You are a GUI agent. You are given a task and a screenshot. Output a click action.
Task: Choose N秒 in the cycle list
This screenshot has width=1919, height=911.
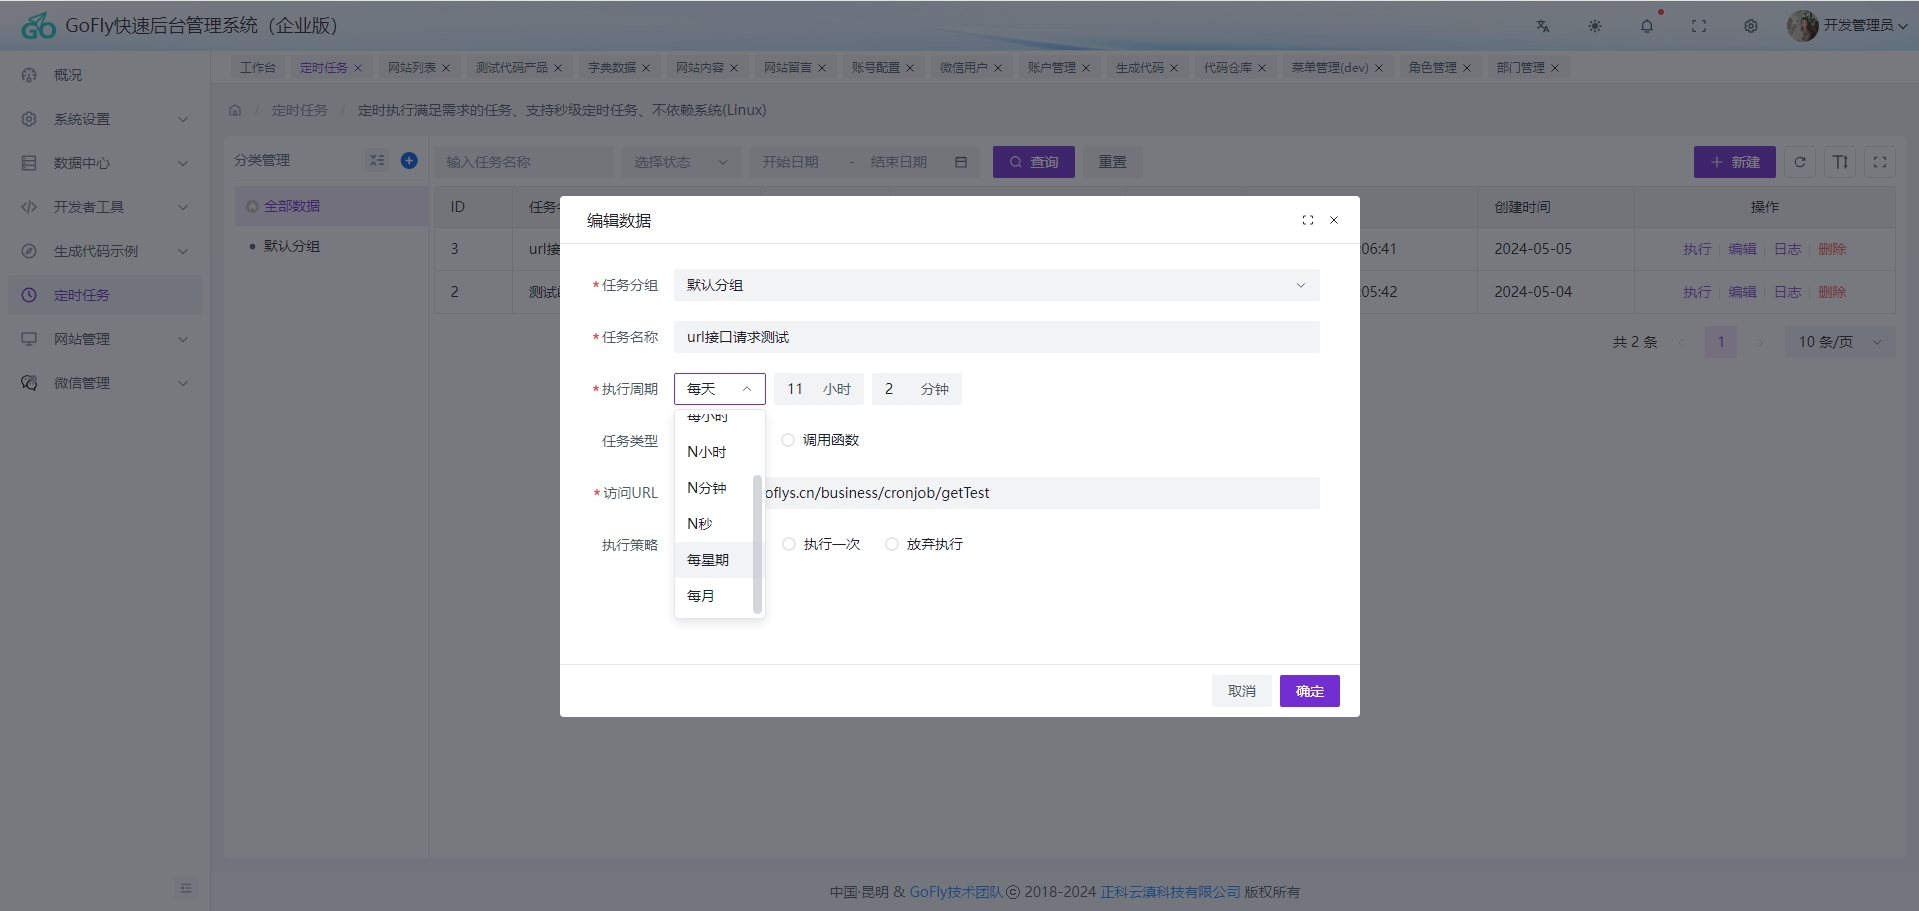point(714,524)
